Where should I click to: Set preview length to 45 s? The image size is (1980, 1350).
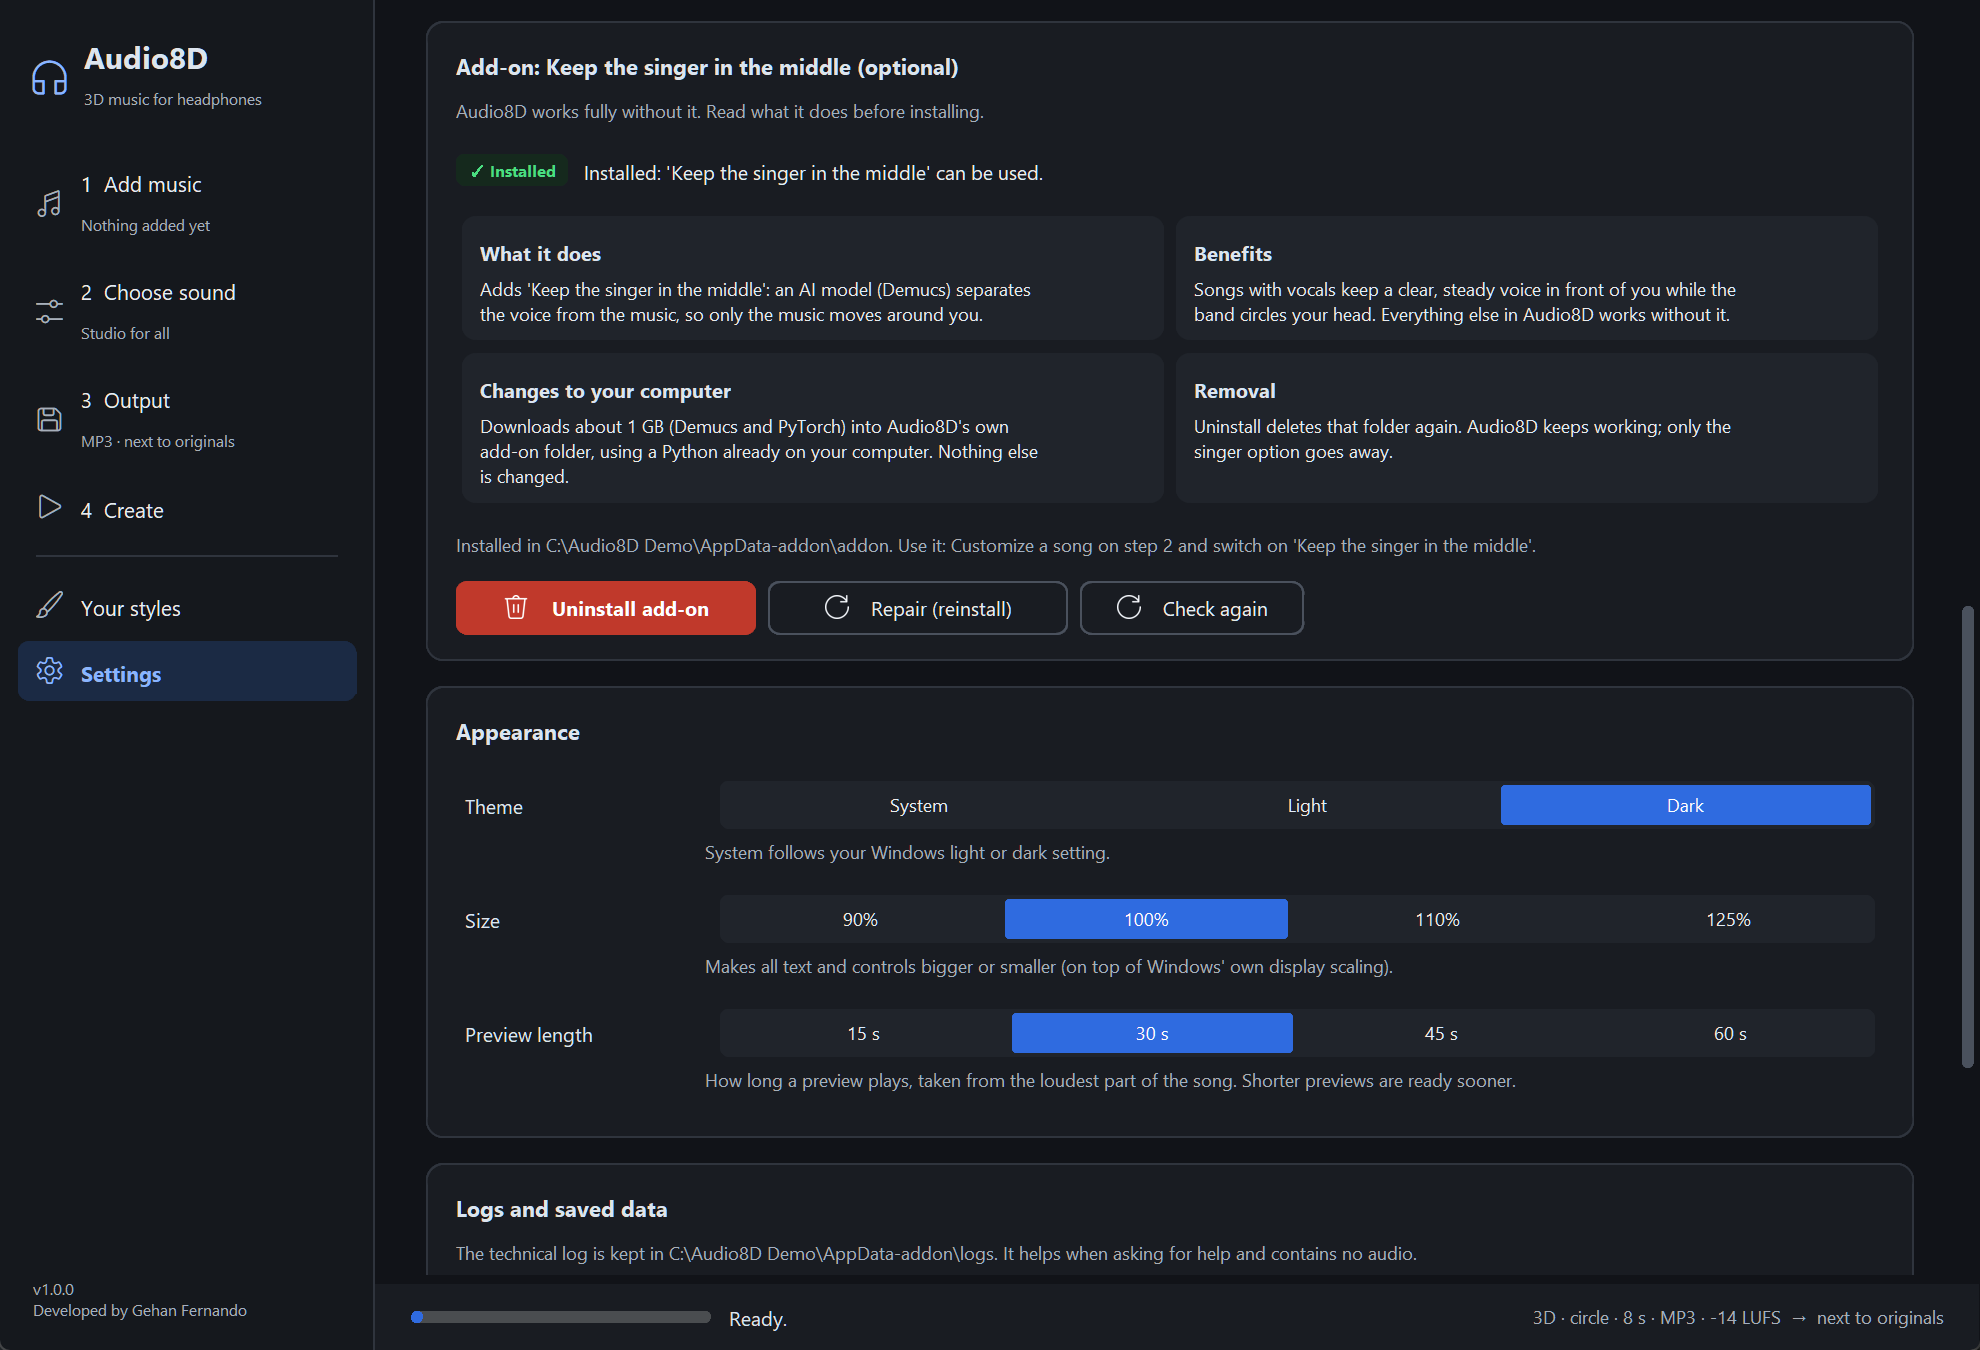coord(1441,1033)
